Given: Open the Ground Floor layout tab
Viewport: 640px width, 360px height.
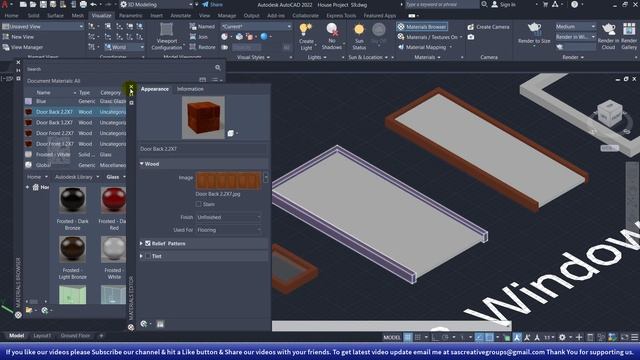Looking at the screenshot, I should [x=75, y=336].
